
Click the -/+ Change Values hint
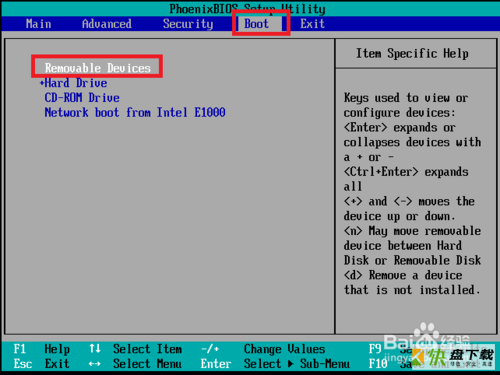(x=263, y=349)
